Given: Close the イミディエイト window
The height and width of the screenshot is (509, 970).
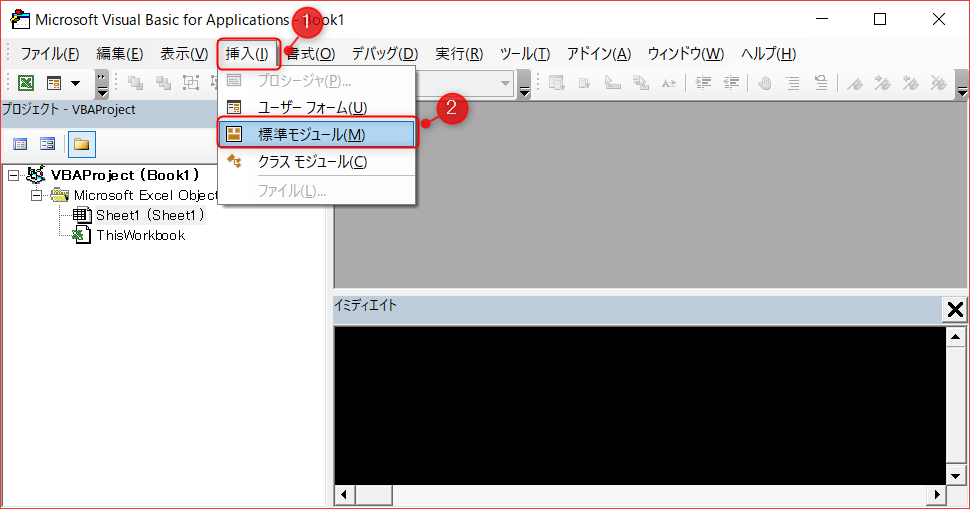Looking at the screenshot, I should click(x=955, y=309).
